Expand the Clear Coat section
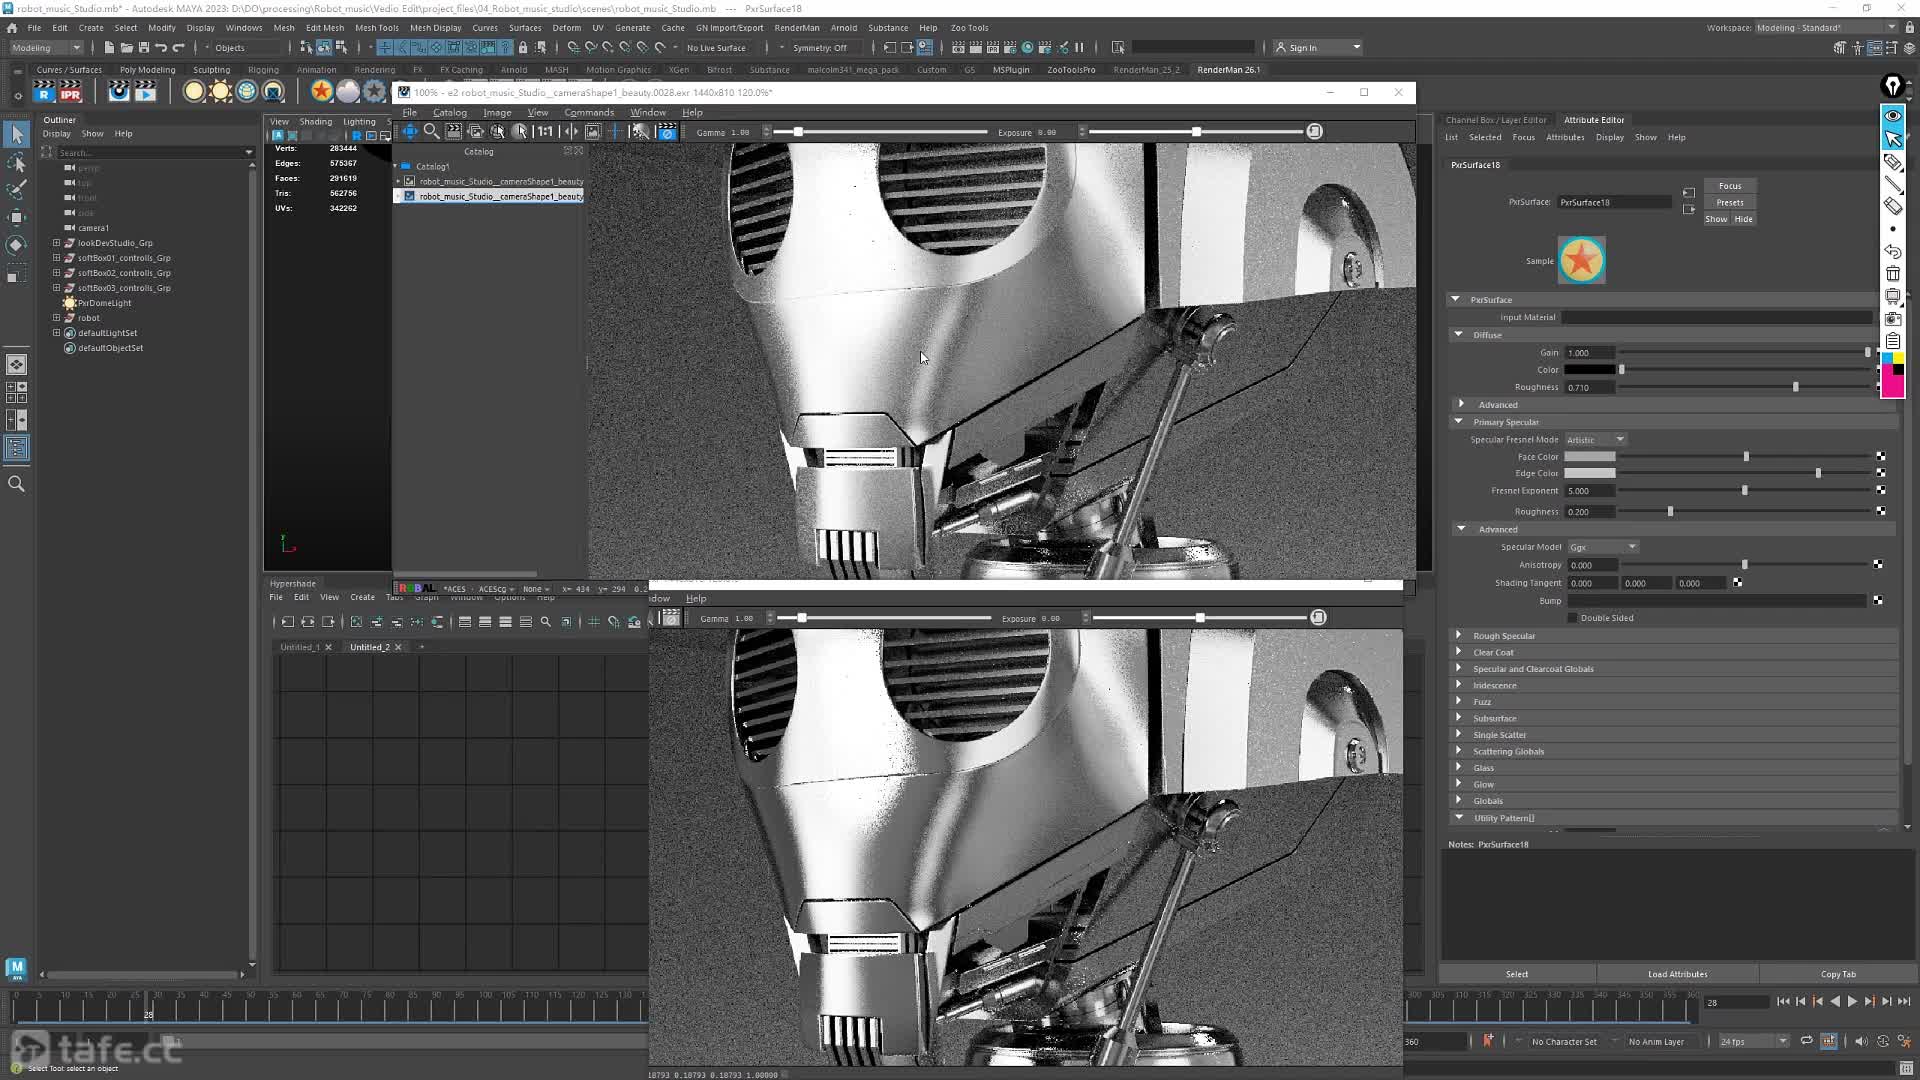 point(1459,652)
